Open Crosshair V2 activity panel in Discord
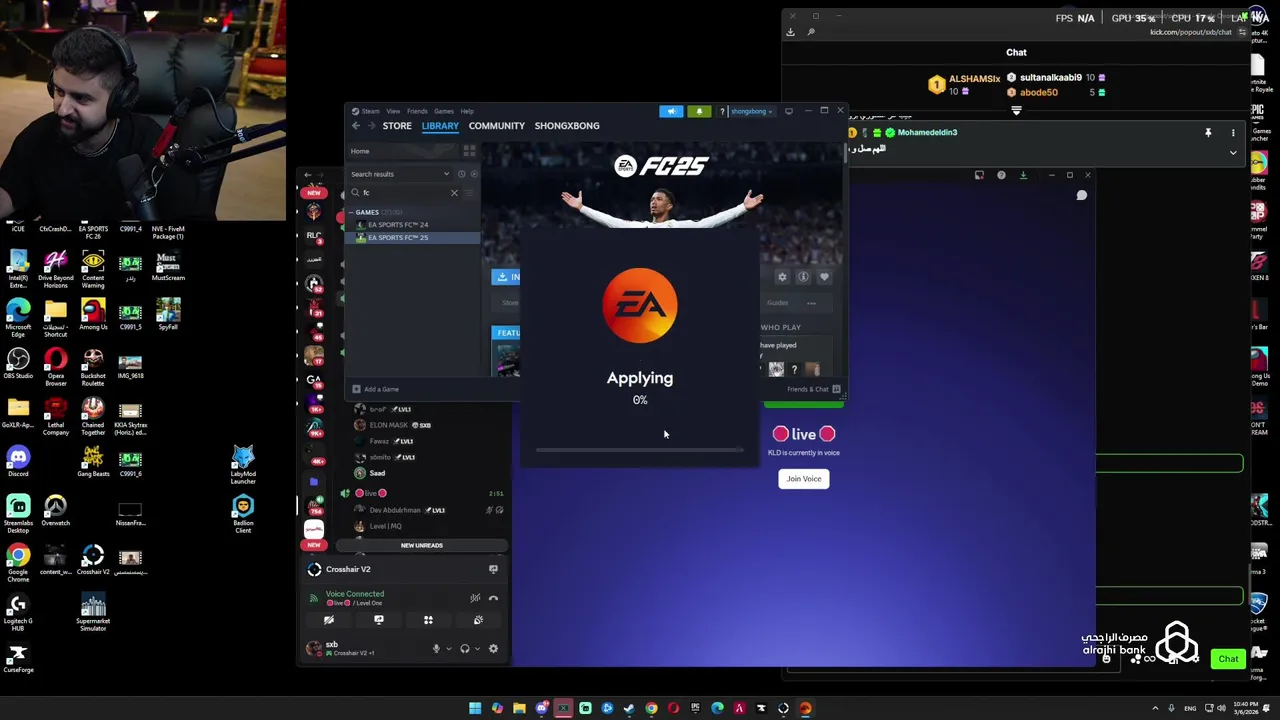Screen dimensions: 1280x720 tap(405, 569)
